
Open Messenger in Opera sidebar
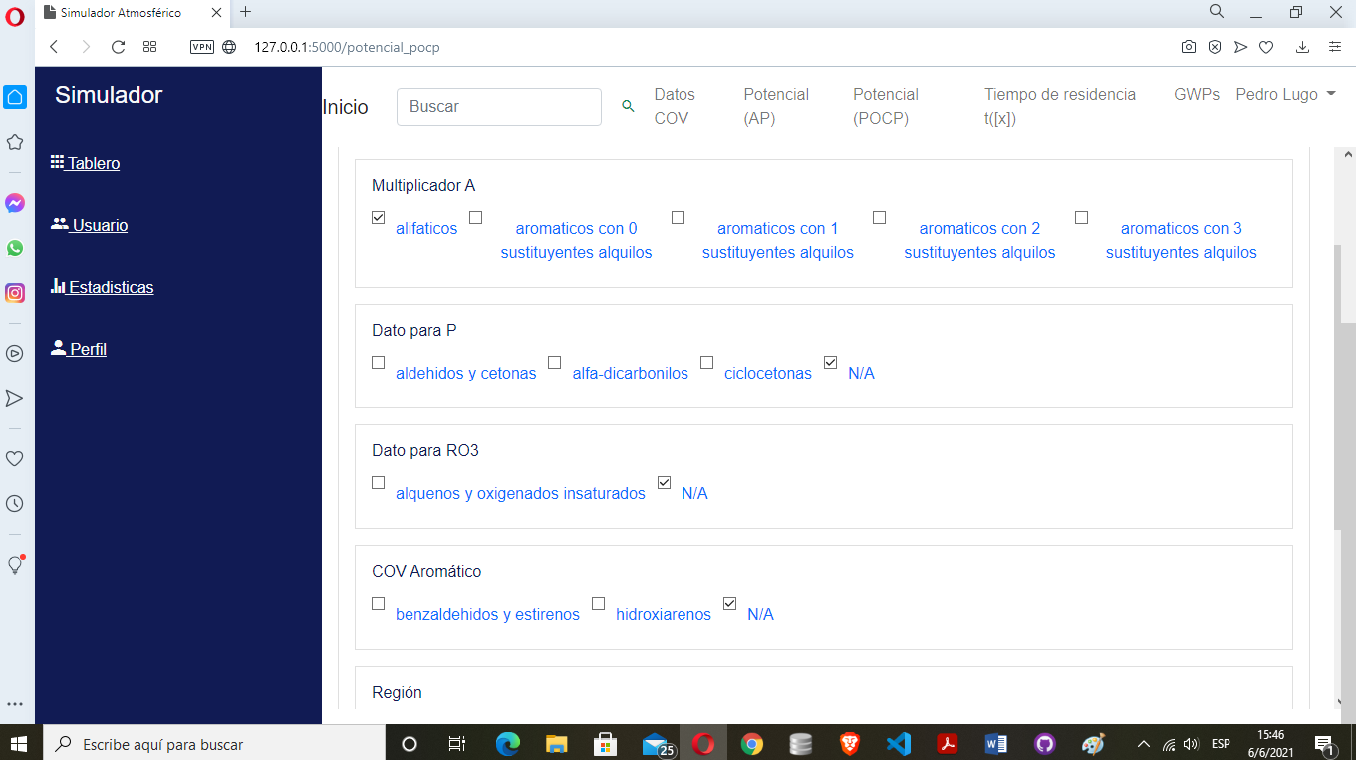point(15,203)
